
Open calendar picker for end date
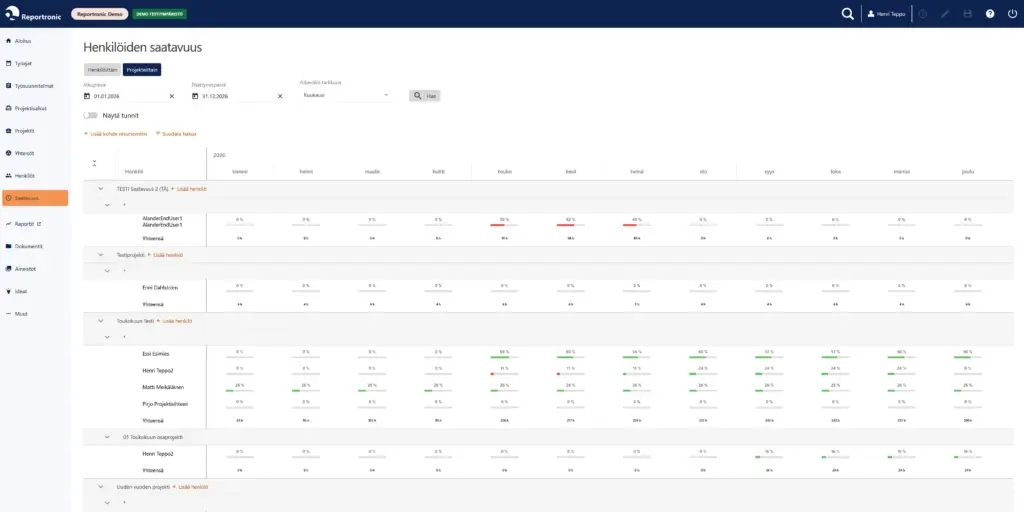[x=195, y=96]
